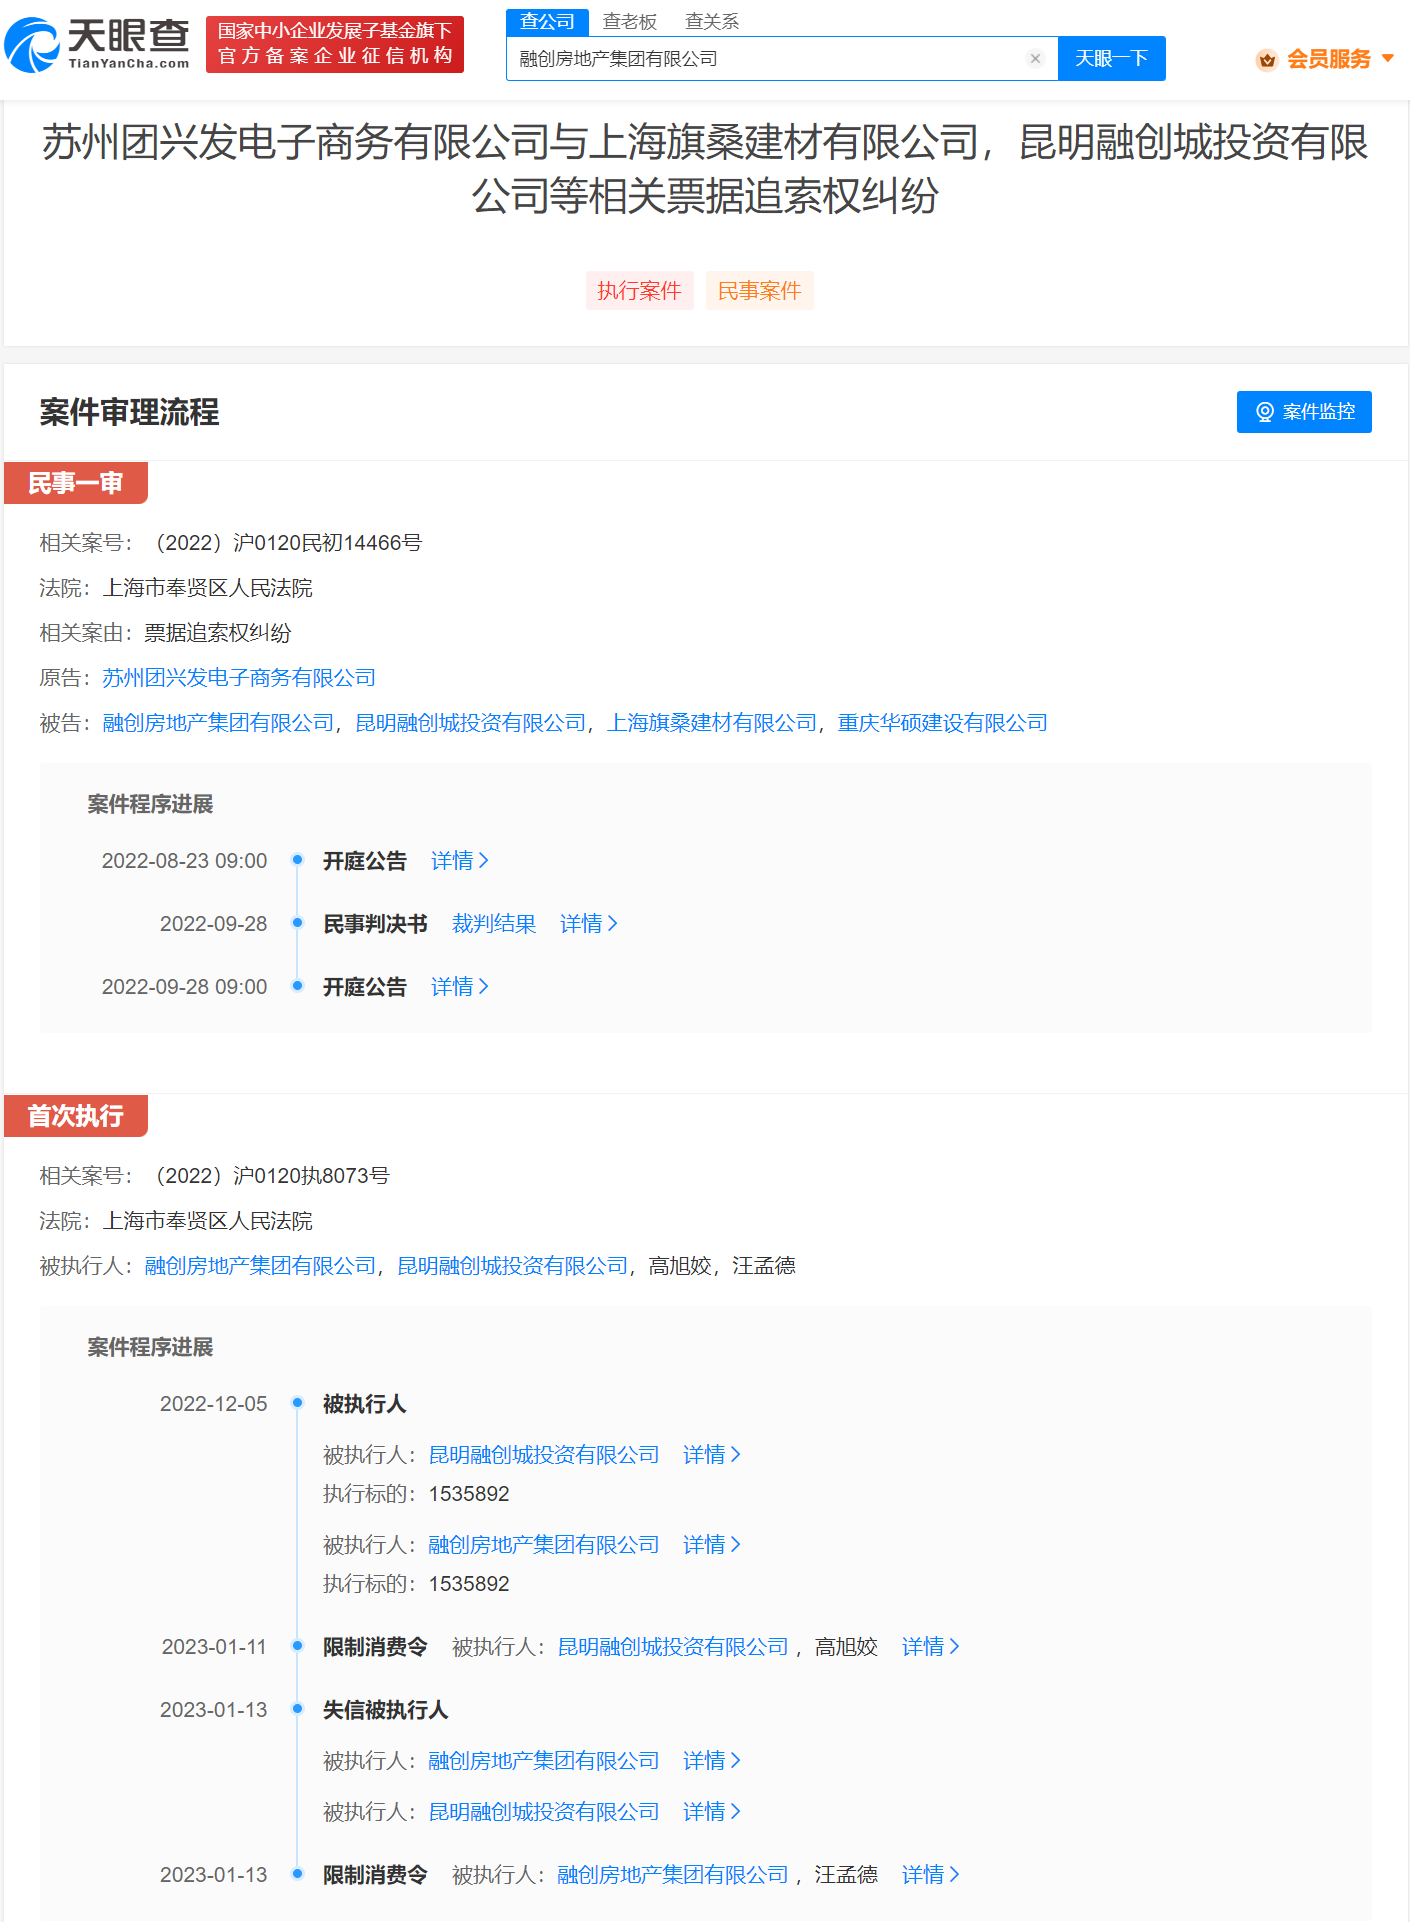
Task: Click the 案件监控 button
Action: [1303, 412]
